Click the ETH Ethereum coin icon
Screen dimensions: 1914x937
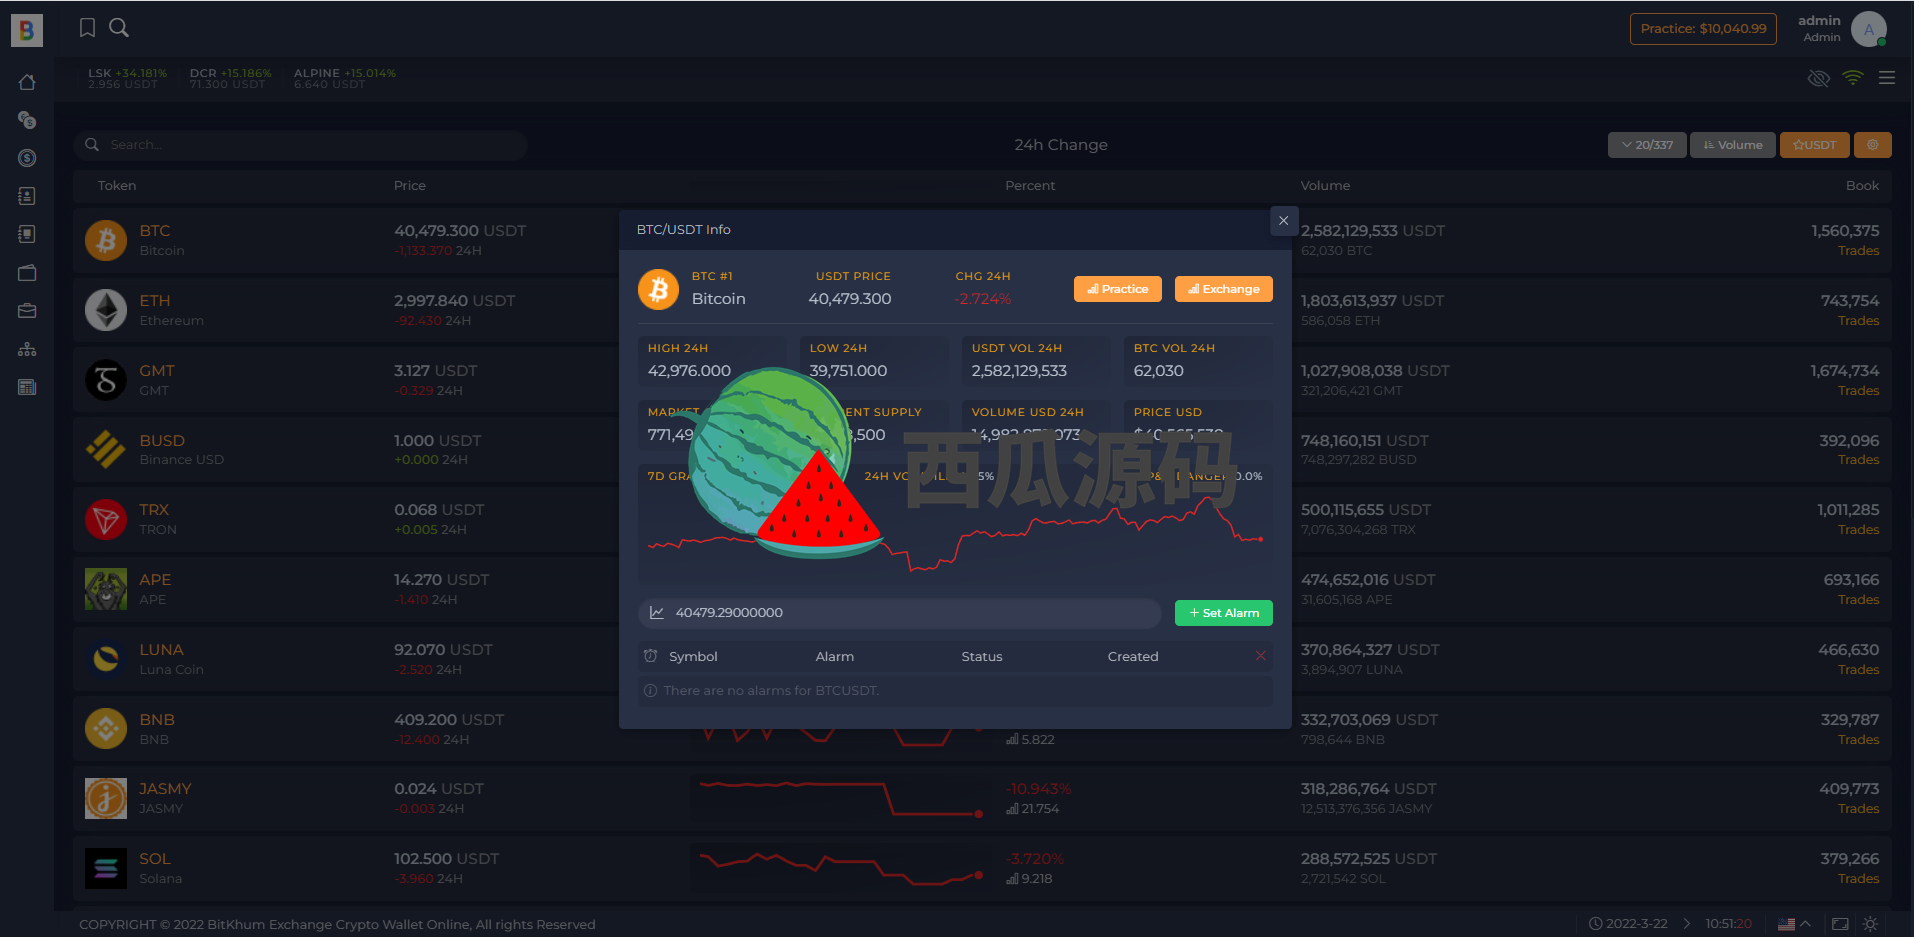106,310
